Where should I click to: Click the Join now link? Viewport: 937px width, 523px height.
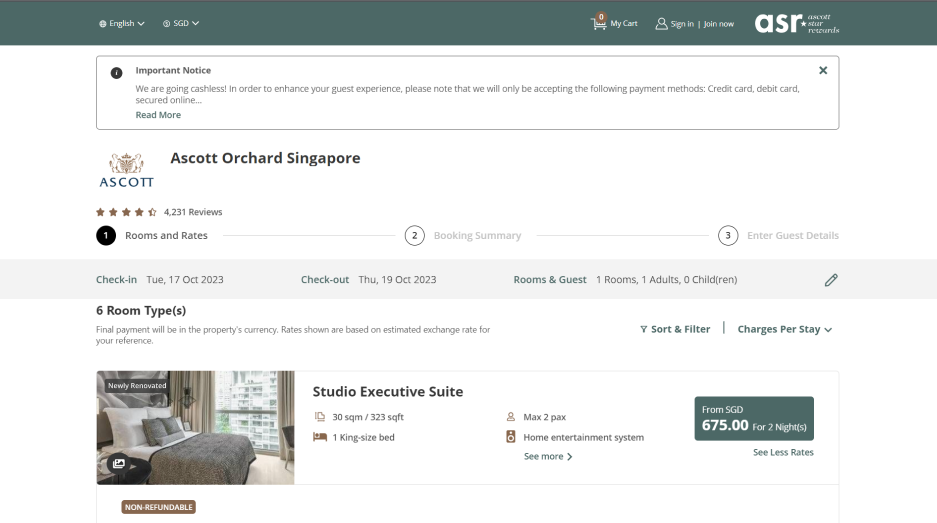click(x=718, y=23)
